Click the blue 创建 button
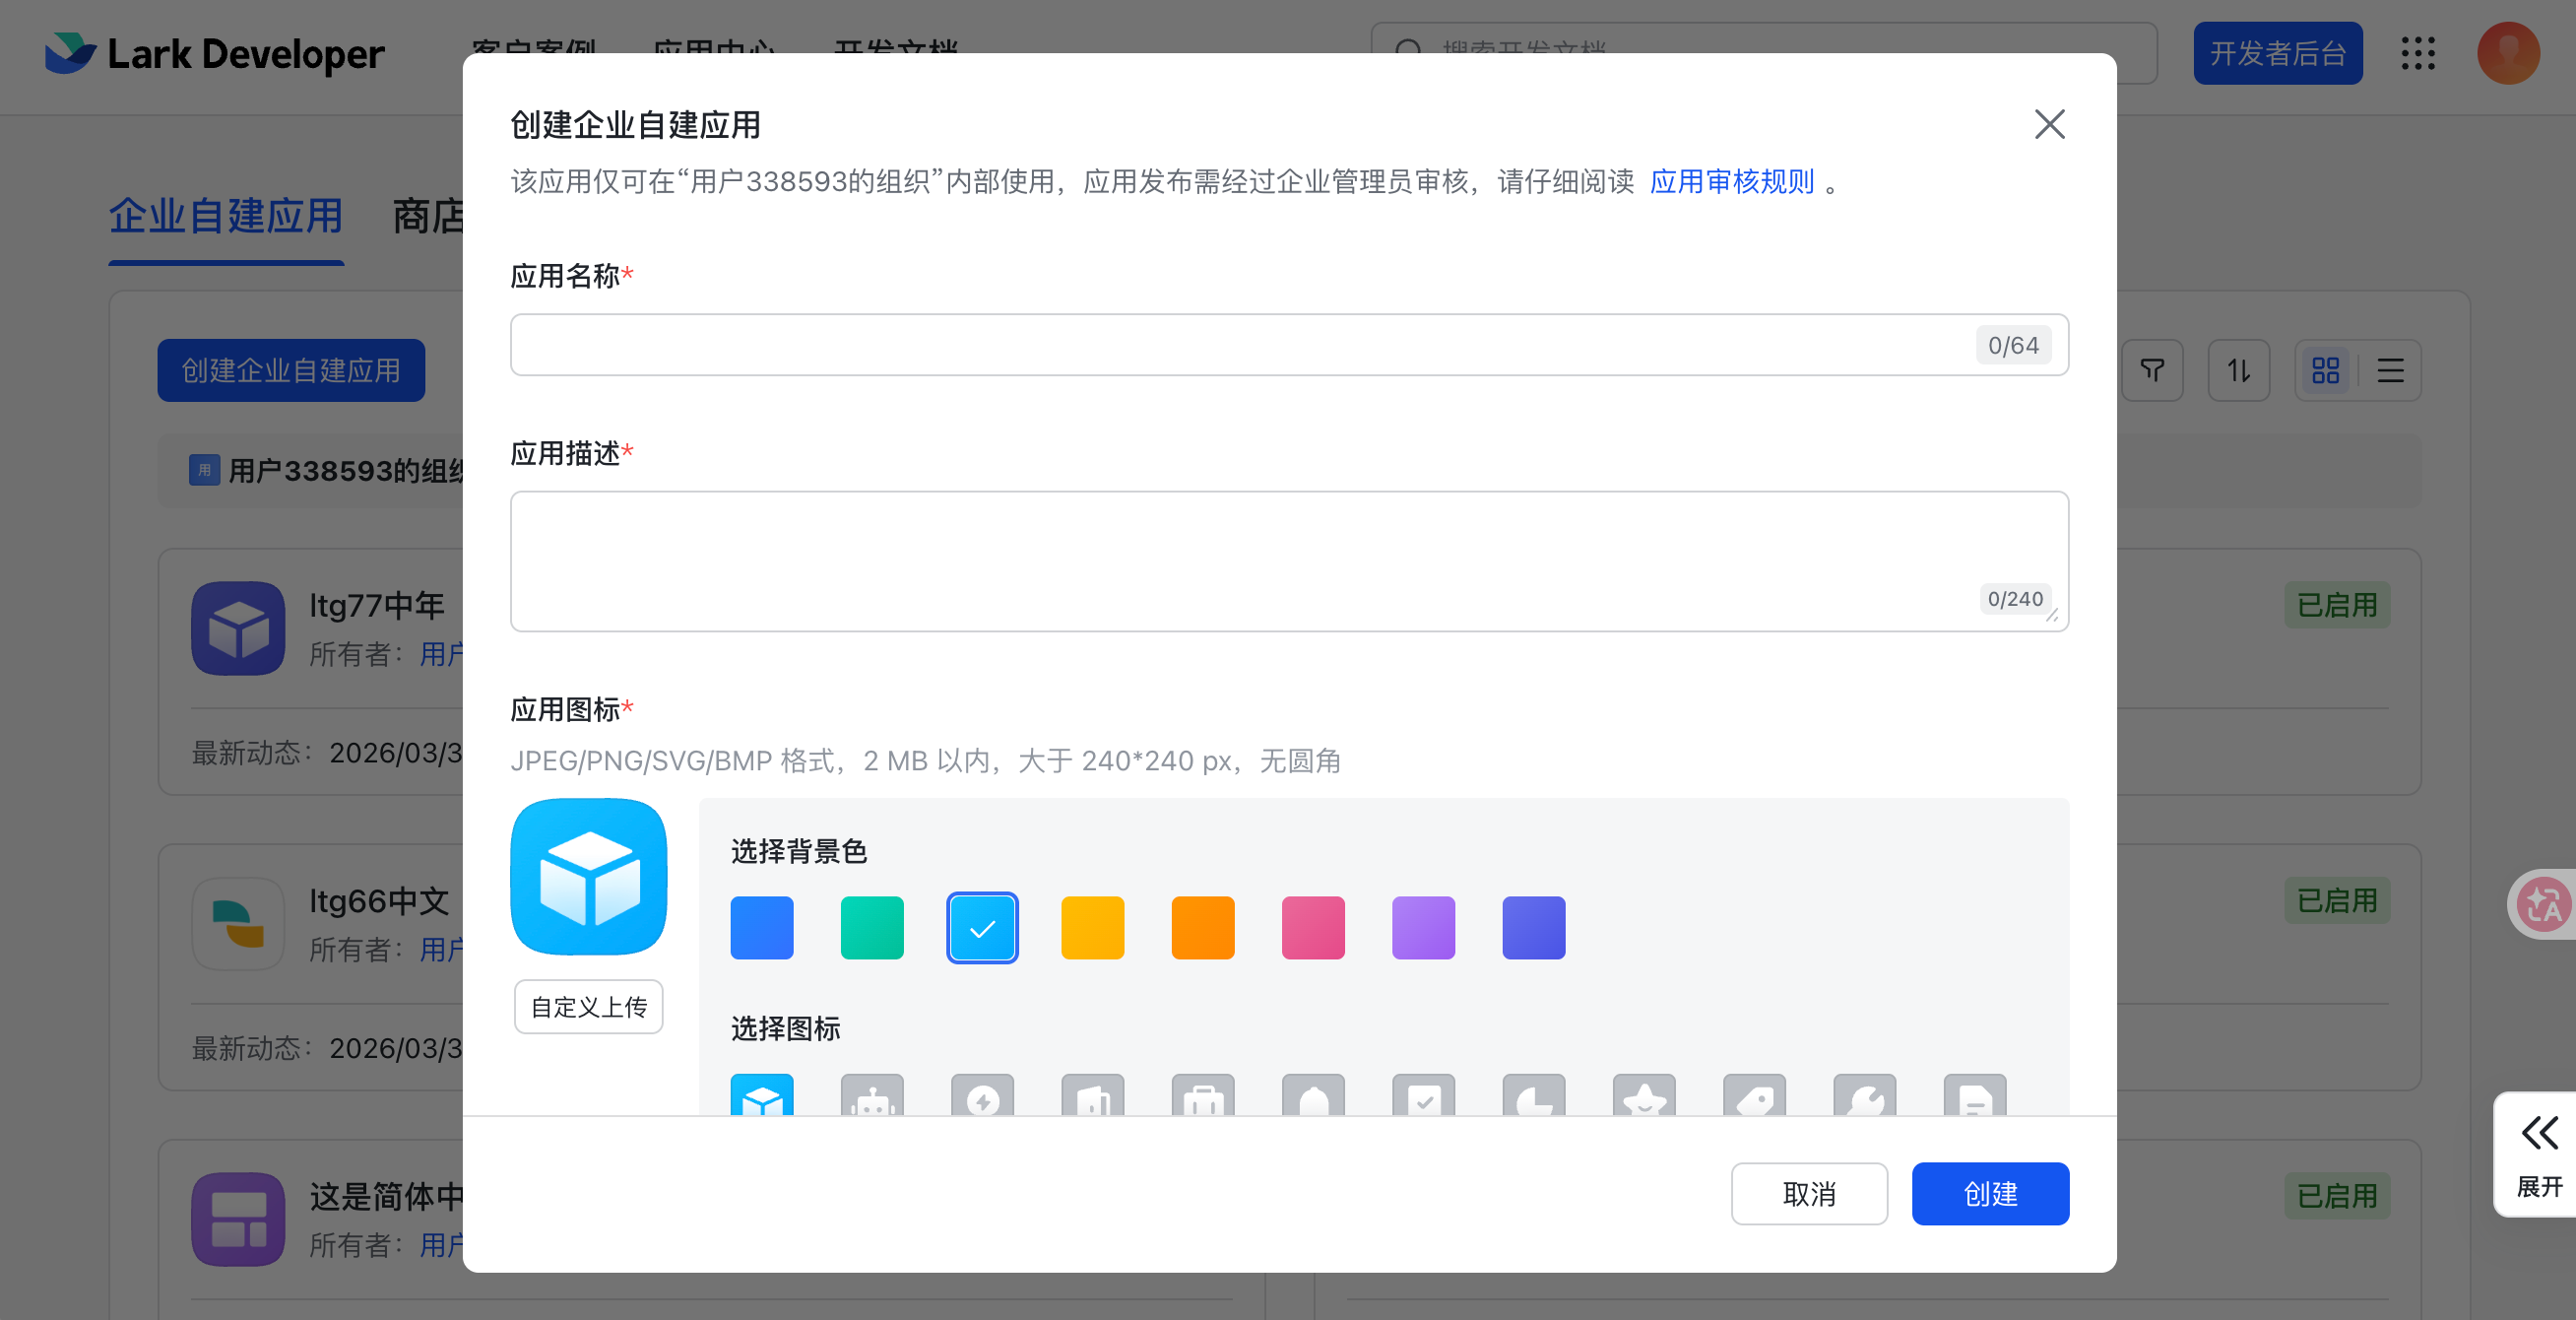This screenshot has height=1320, width=2576. (1989, 1193)
